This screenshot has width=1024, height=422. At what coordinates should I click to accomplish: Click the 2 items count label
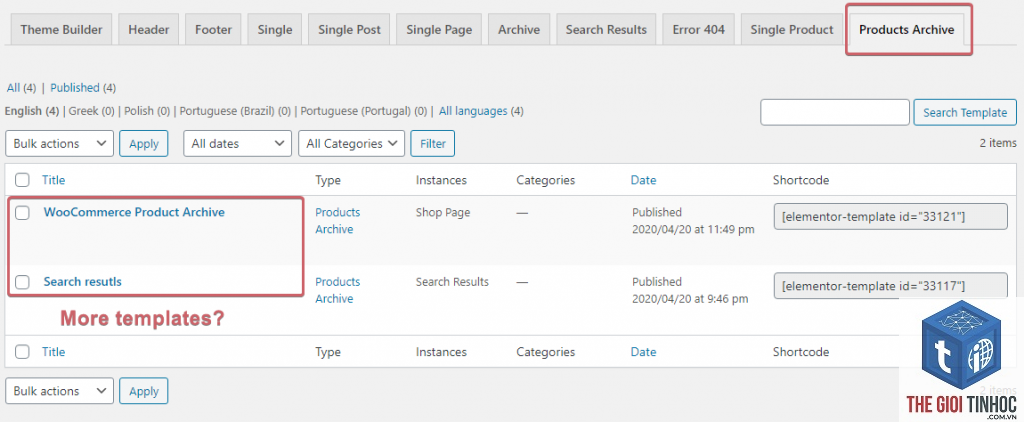[998, 143]
